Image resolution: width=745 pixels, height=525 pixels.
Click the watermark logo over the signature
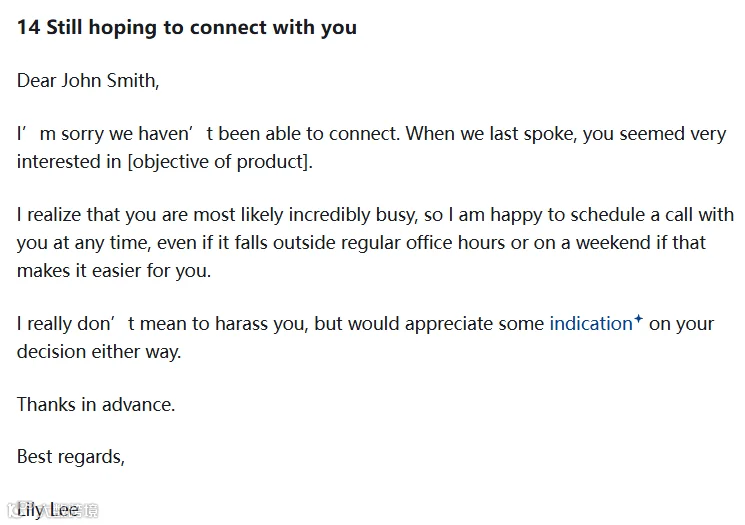click(53, 510)
